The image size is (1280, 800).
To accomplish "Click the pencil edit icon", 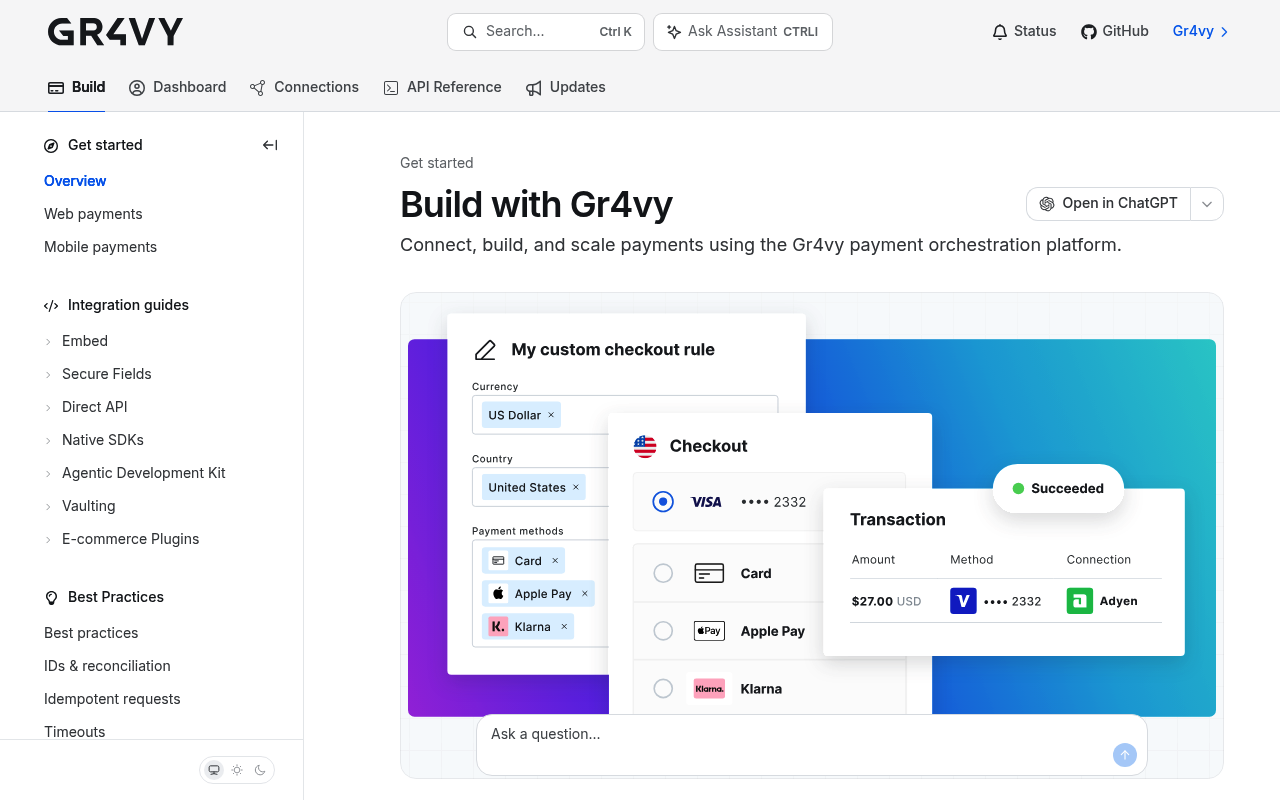I will pos(485,350).
